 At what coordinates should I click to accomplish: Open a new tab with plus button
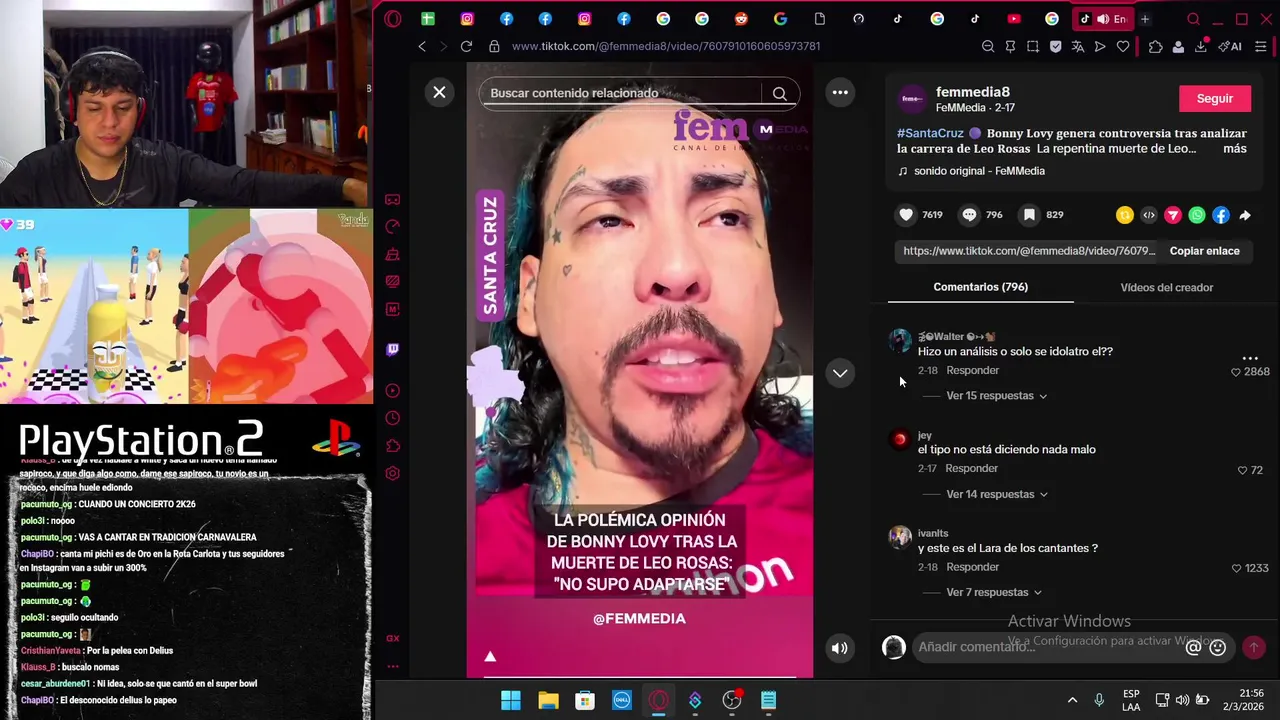click(x=1145, y=19)
